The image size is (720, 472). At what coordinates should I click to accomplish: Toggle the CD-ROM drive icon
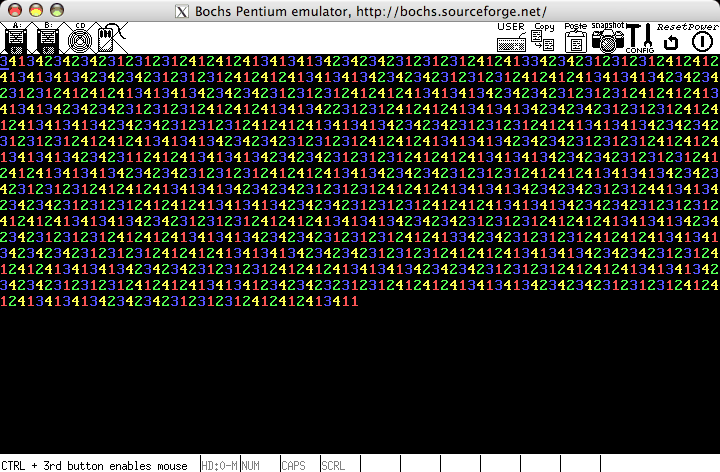[80, 38]
